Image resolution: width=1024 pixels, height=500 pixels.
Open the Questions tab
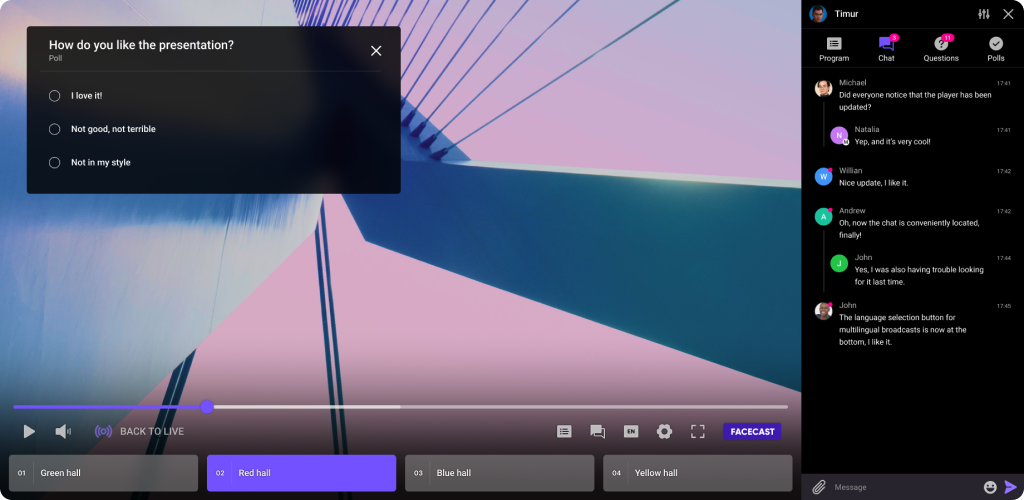[941, 50]
